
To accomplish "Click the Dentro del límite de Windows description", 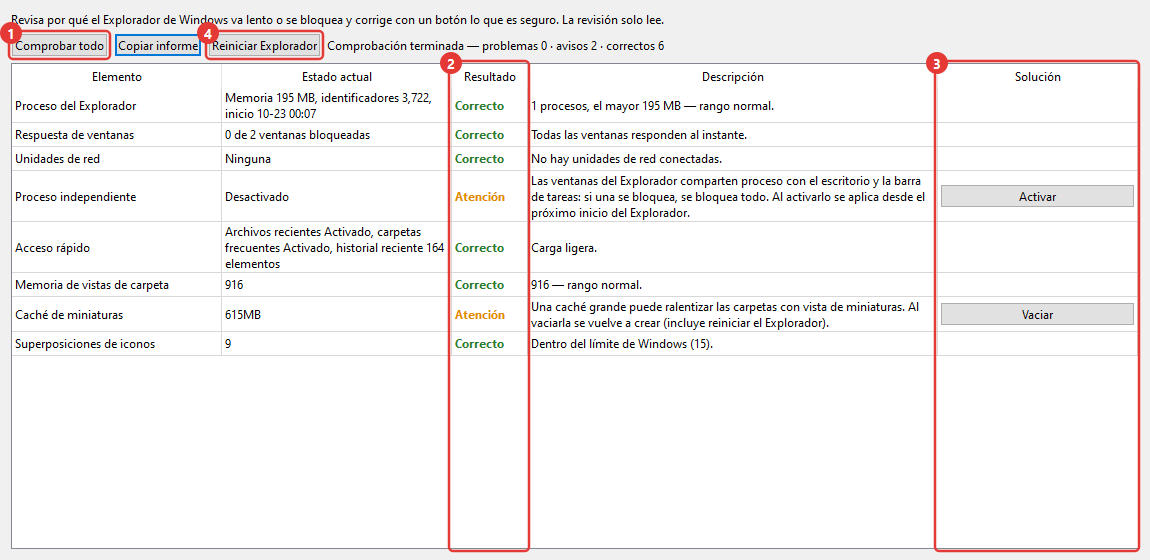I will click(622, 344).
